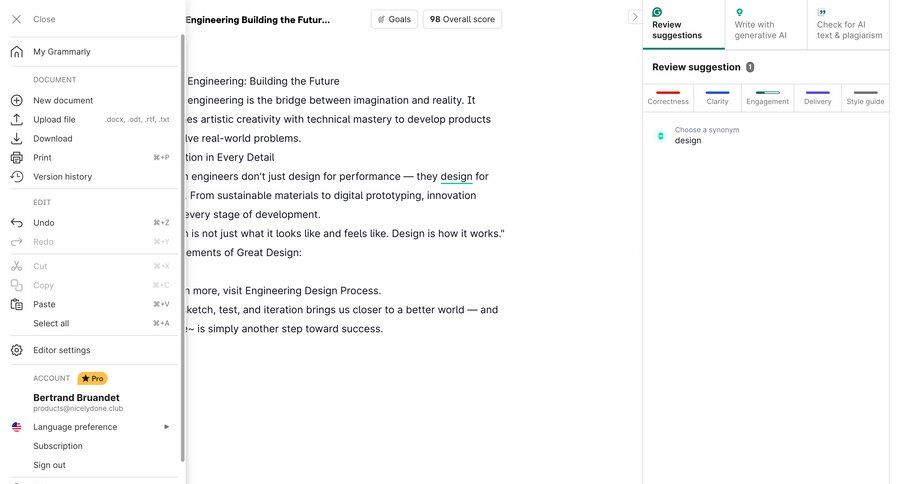Click the Review suggestion heading
This screenshot has height=484, width=900.
click(x=696, y=67)
